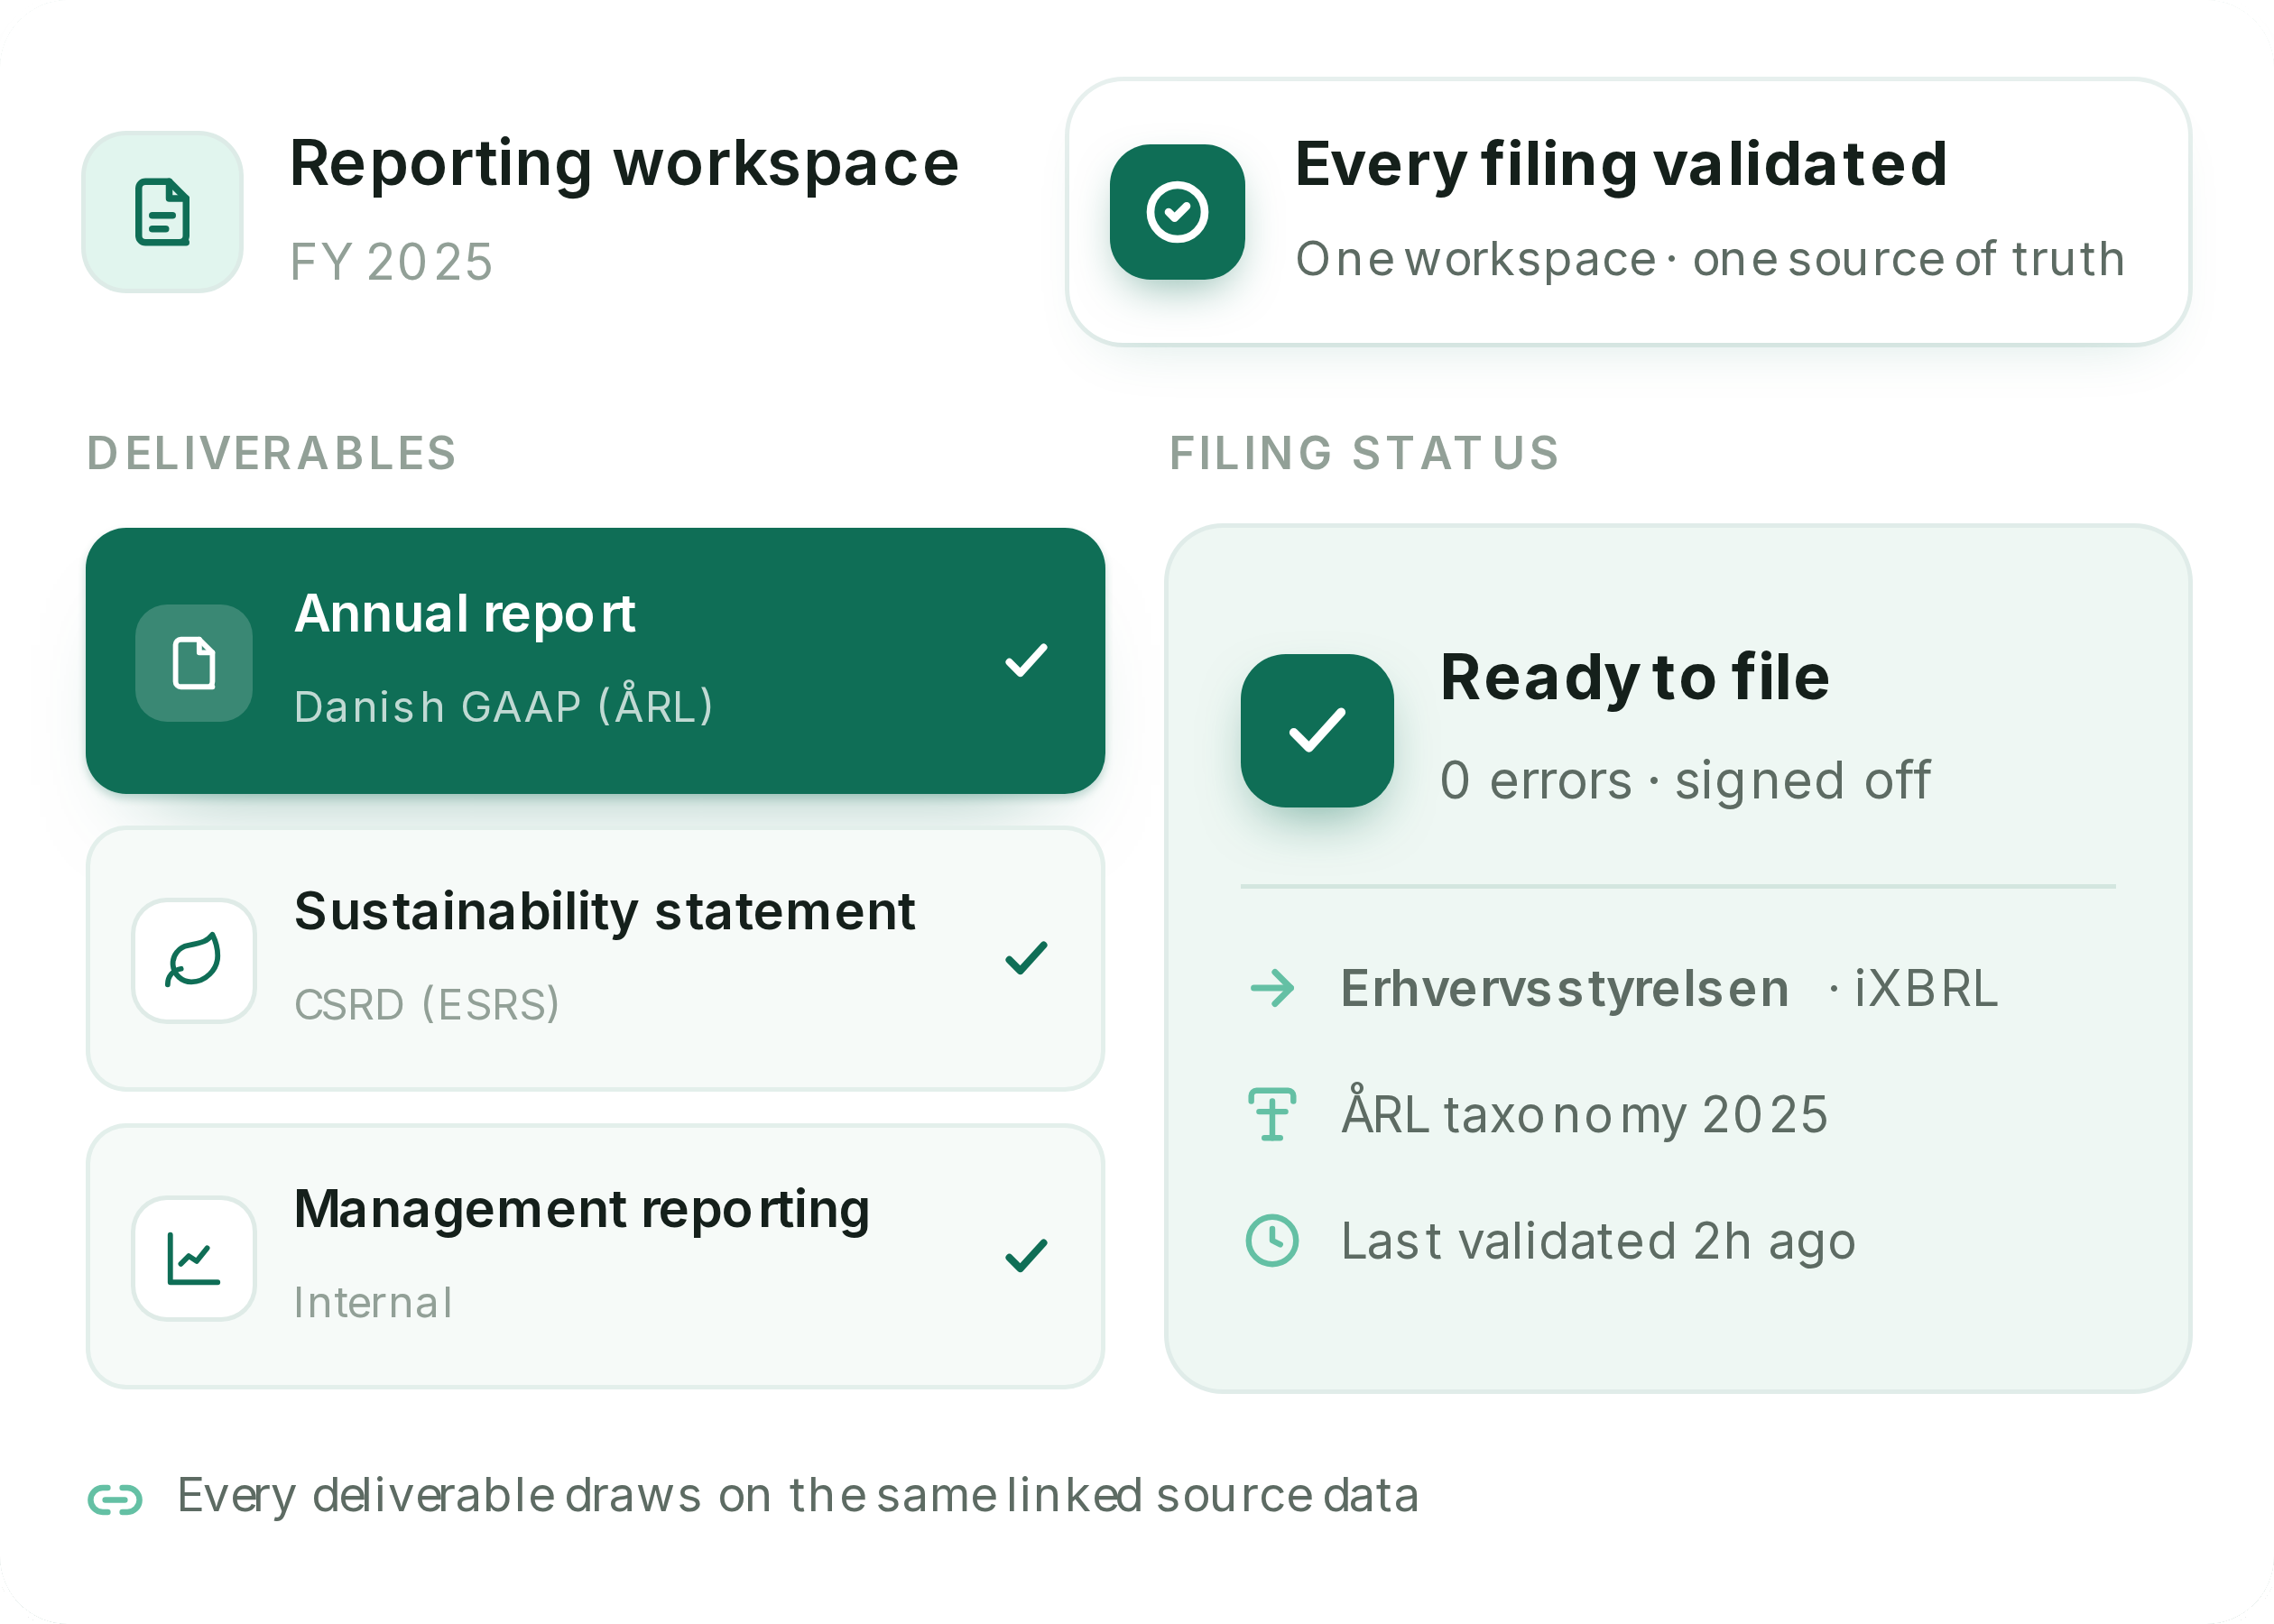Screen dimensions: 2274x1624
Task: Click the FY 2025 label
Action: (x=391, y=262)
